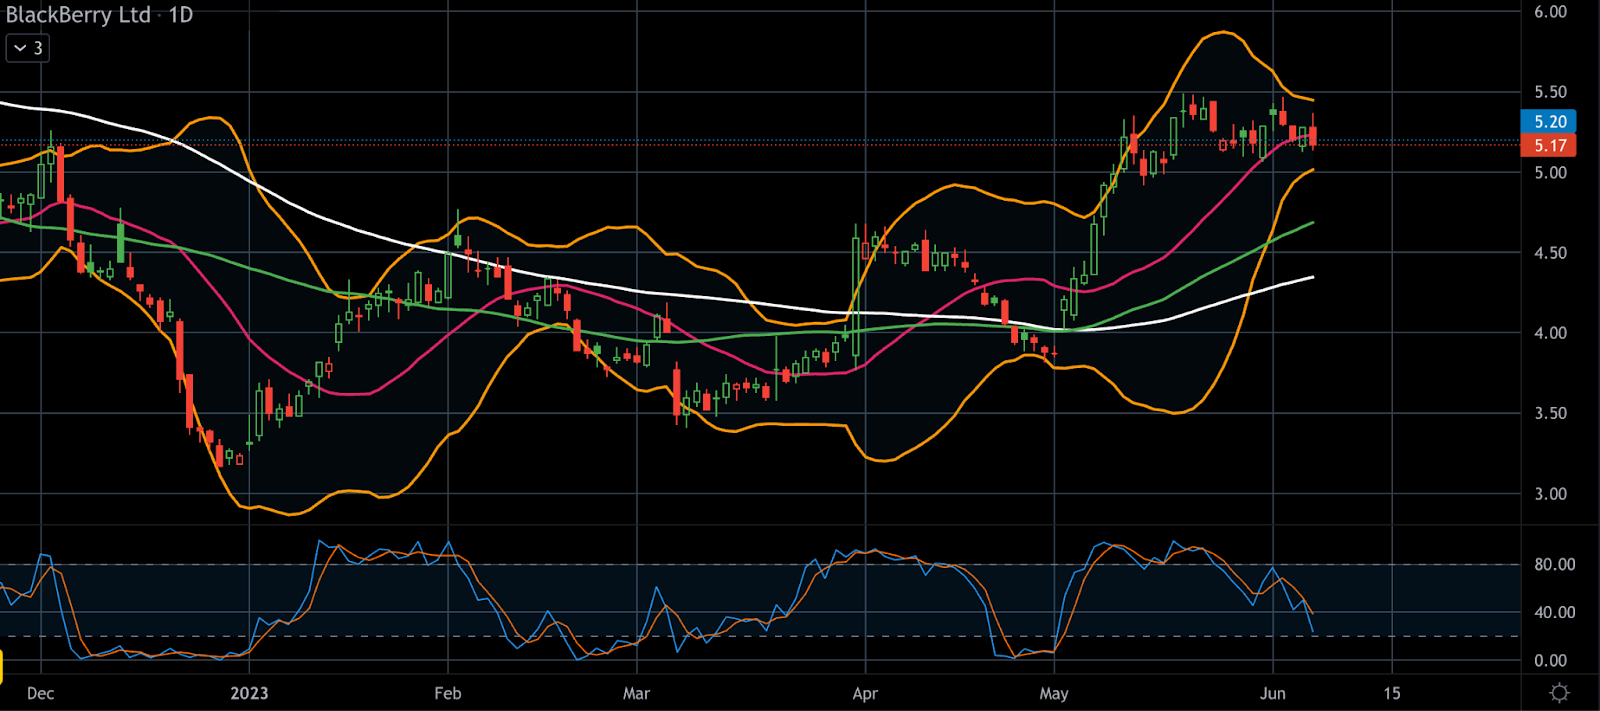This screenshot has height=711, width=1600.
Task: Click the May date label
Action: [x=1054, y=693]
